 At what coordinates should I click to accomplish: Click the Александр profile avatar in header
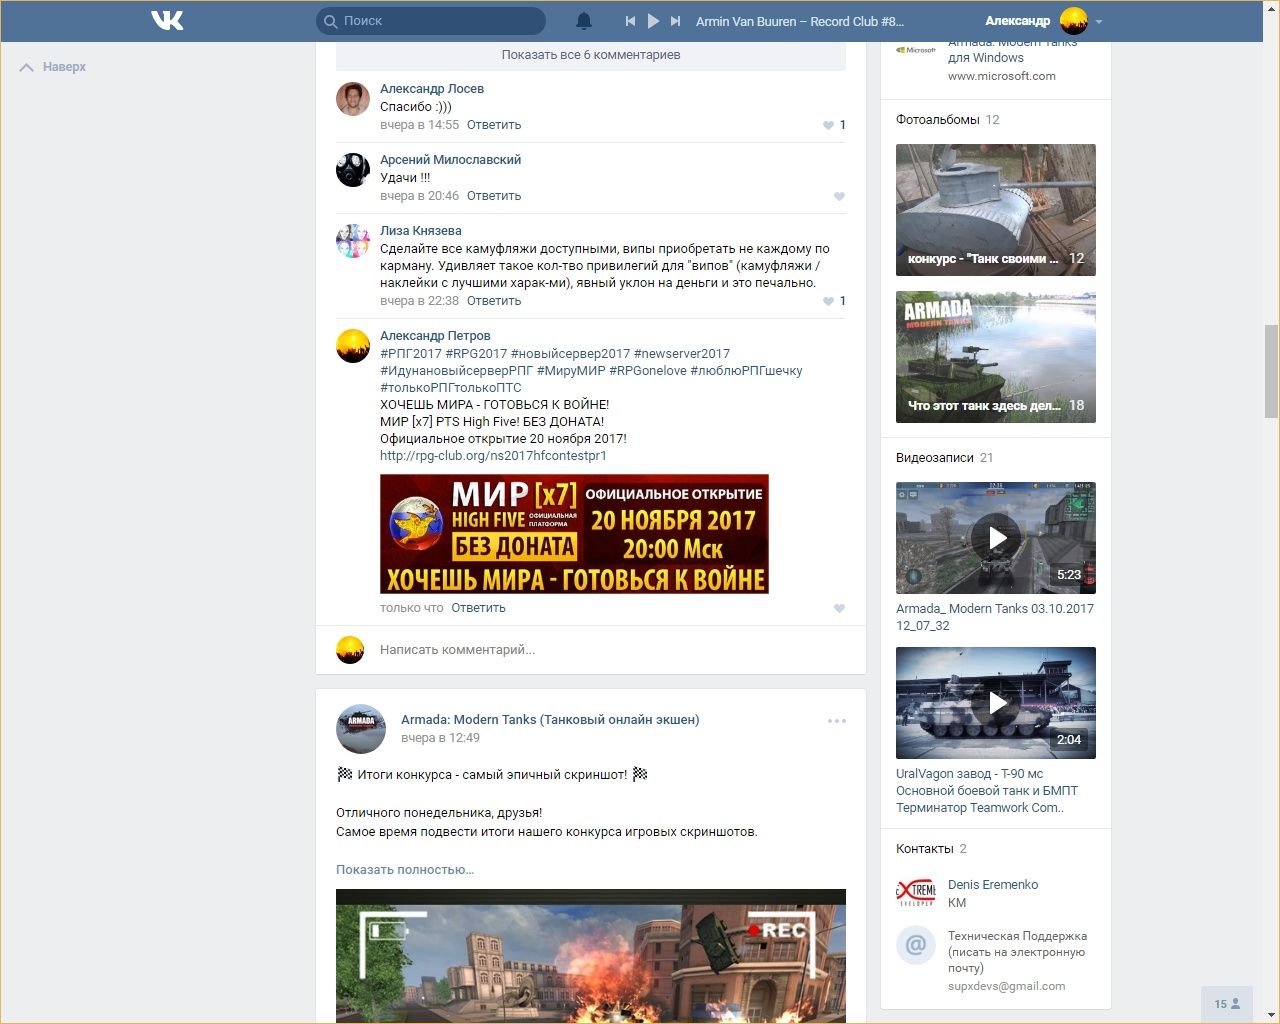1074,21
